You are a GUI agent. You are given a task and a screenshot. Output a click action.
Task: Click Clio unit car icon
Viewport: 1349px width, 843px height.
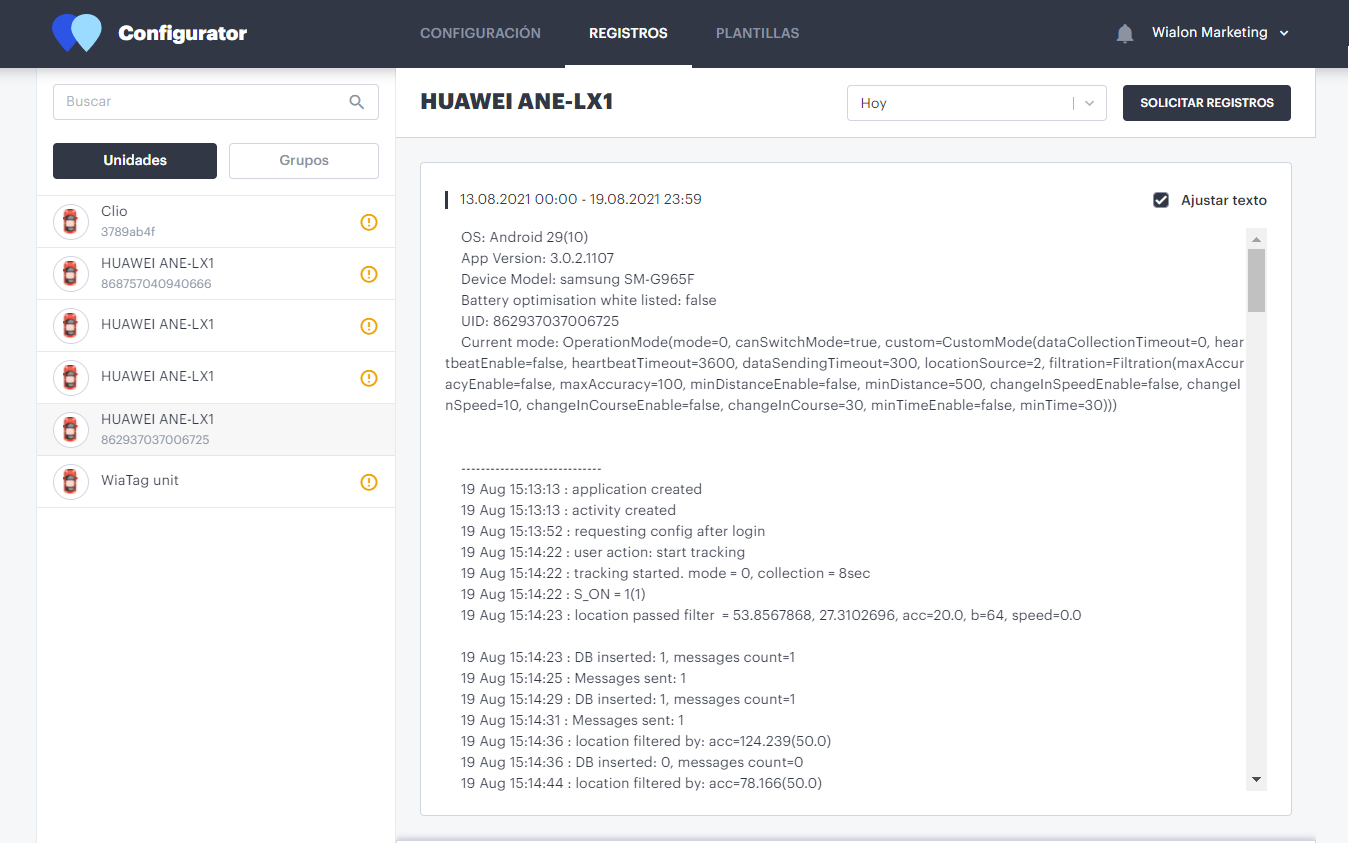pyautogui.click(x=70, y=222)
